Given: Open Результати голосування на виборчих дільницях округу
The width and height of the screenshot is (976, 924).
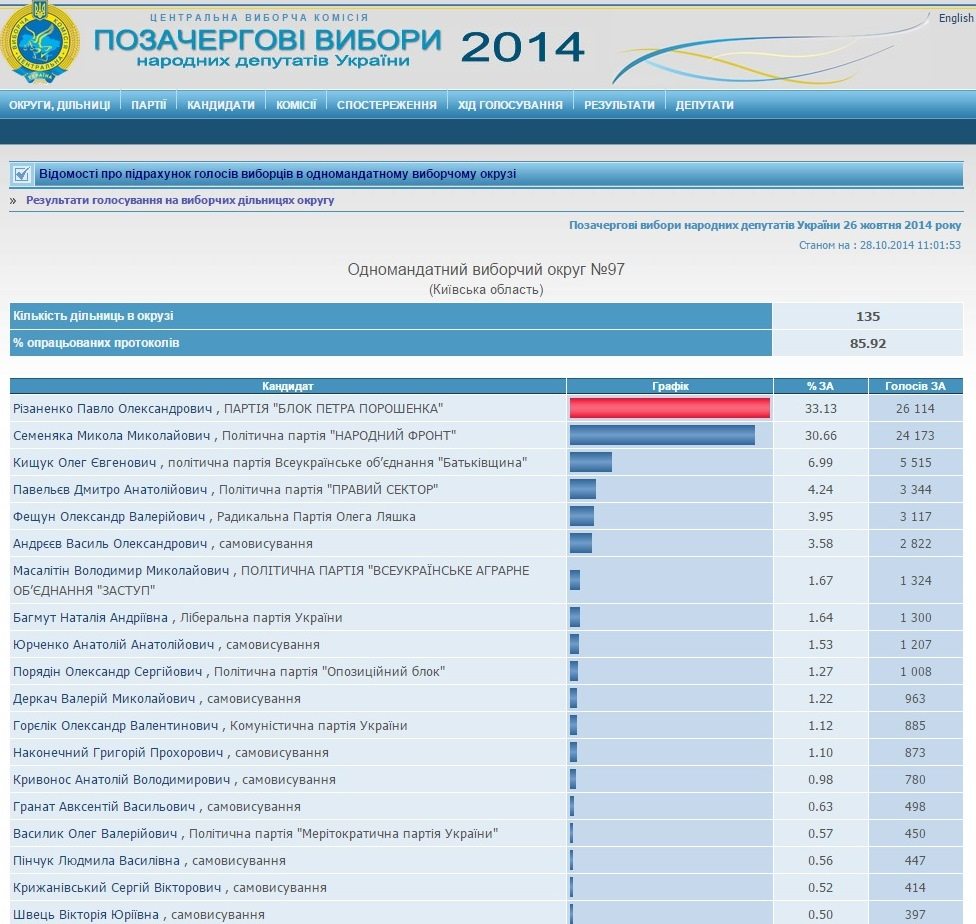Looking at the screenshot, I should pos(180,200).
